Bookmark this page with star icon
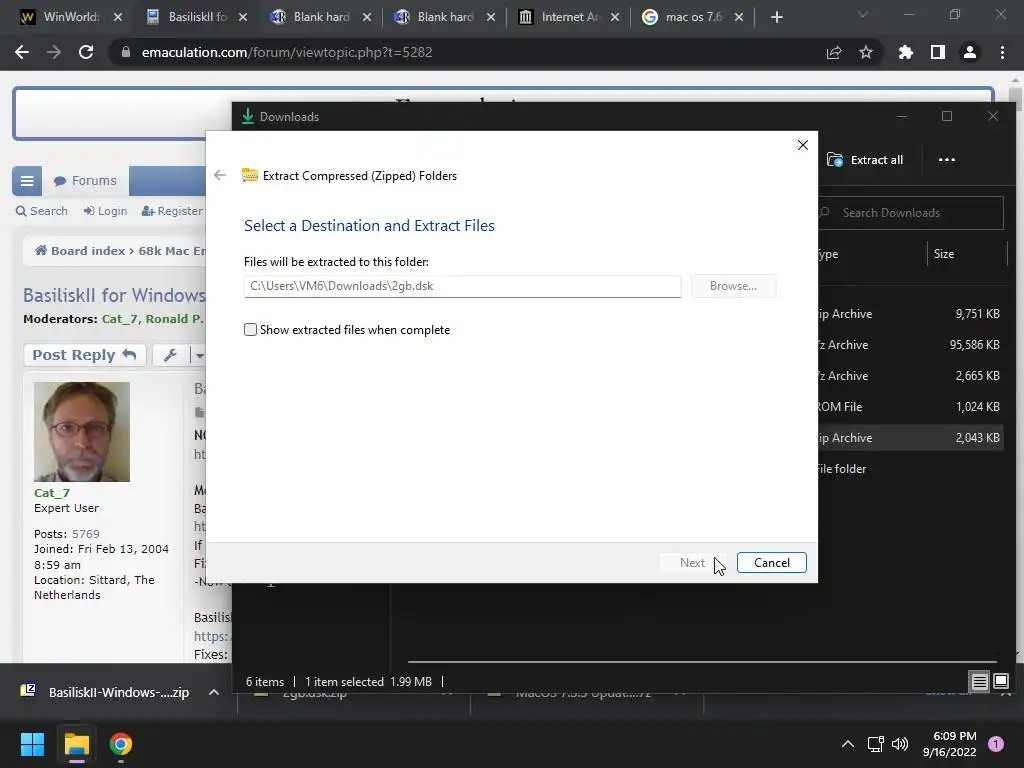 pos(866,52)
